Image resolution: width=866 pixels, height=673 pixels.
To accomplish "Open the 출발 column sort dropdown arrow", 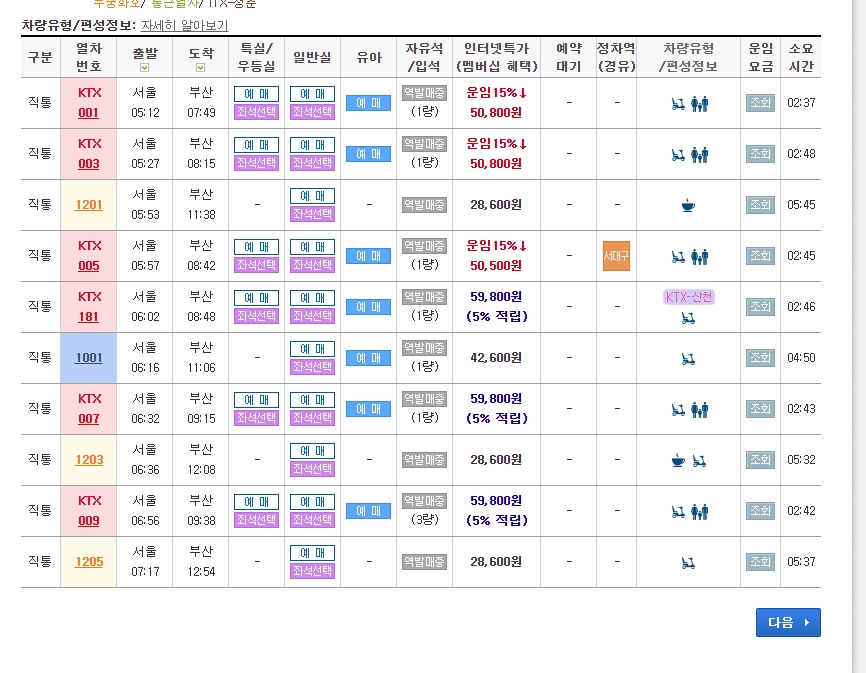I will click(144, 67).
